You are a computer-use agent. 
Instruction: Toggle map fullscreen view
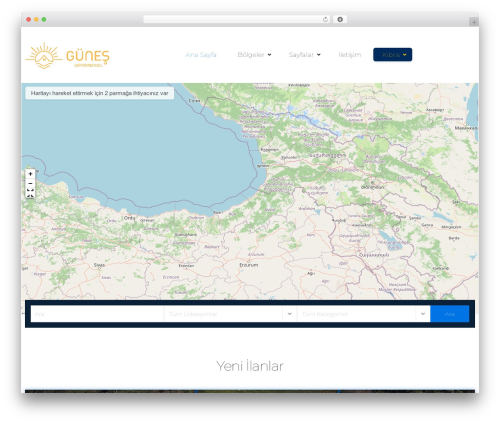tap(30, 193)
